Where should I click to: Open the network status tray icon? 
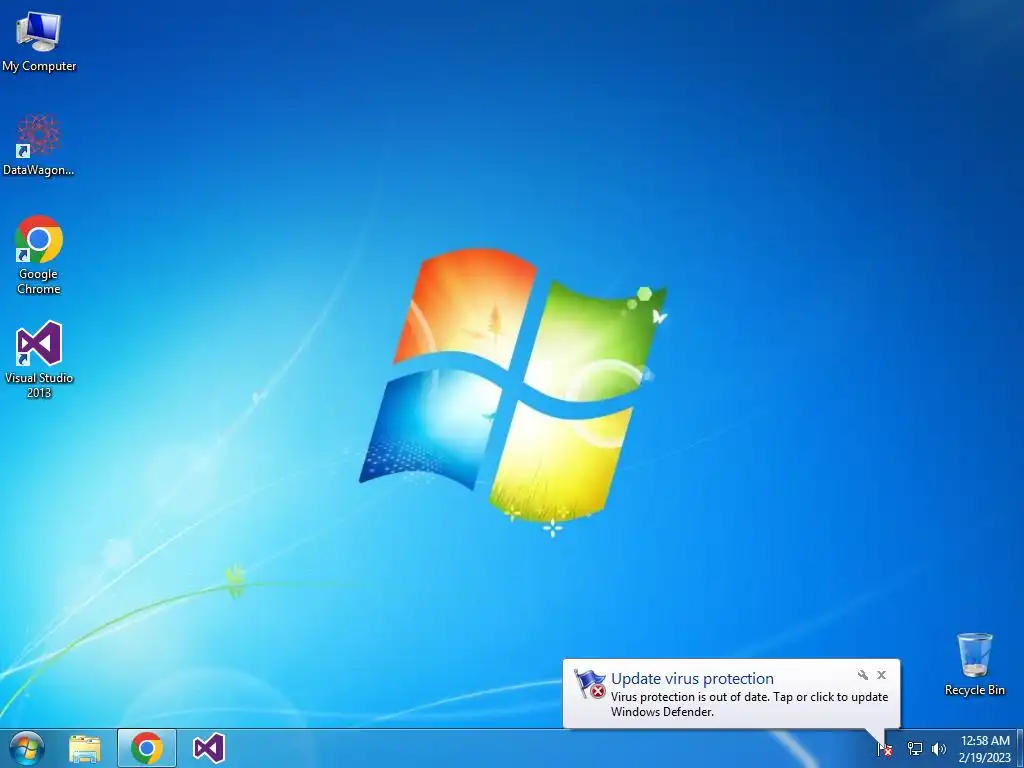[915, 749]
